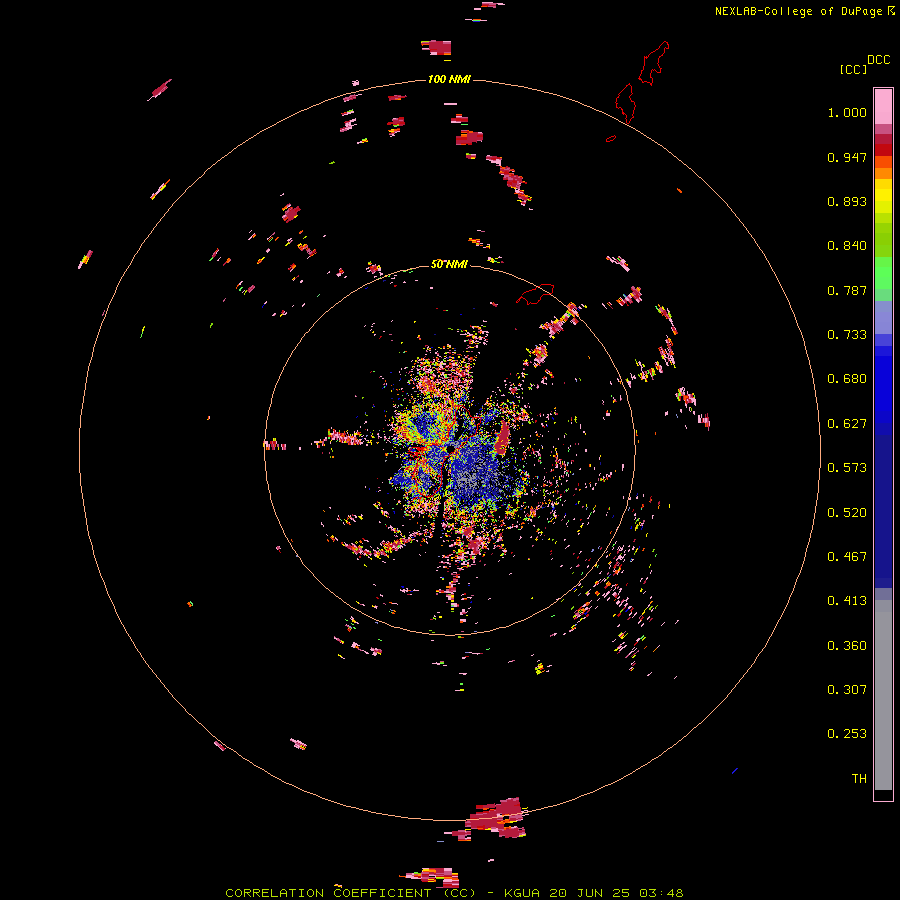Click the 0.573 scale value

(x=847, y=468)
